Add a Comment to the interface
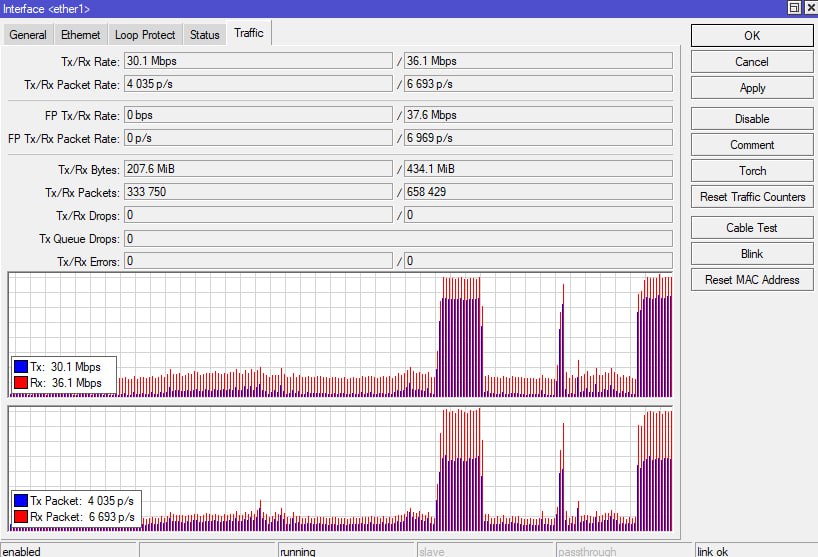This screenshot has width=818, height=557. (752, 145)
